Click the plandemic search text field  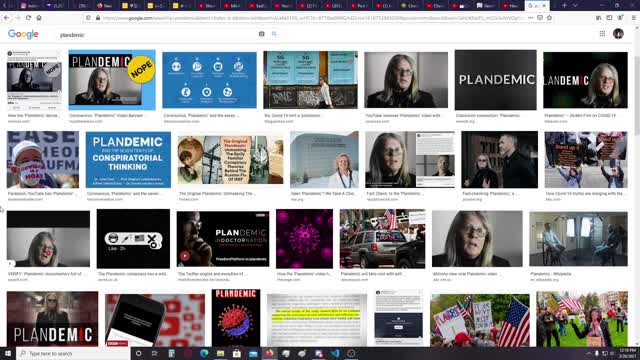click(x=157, y=35)
